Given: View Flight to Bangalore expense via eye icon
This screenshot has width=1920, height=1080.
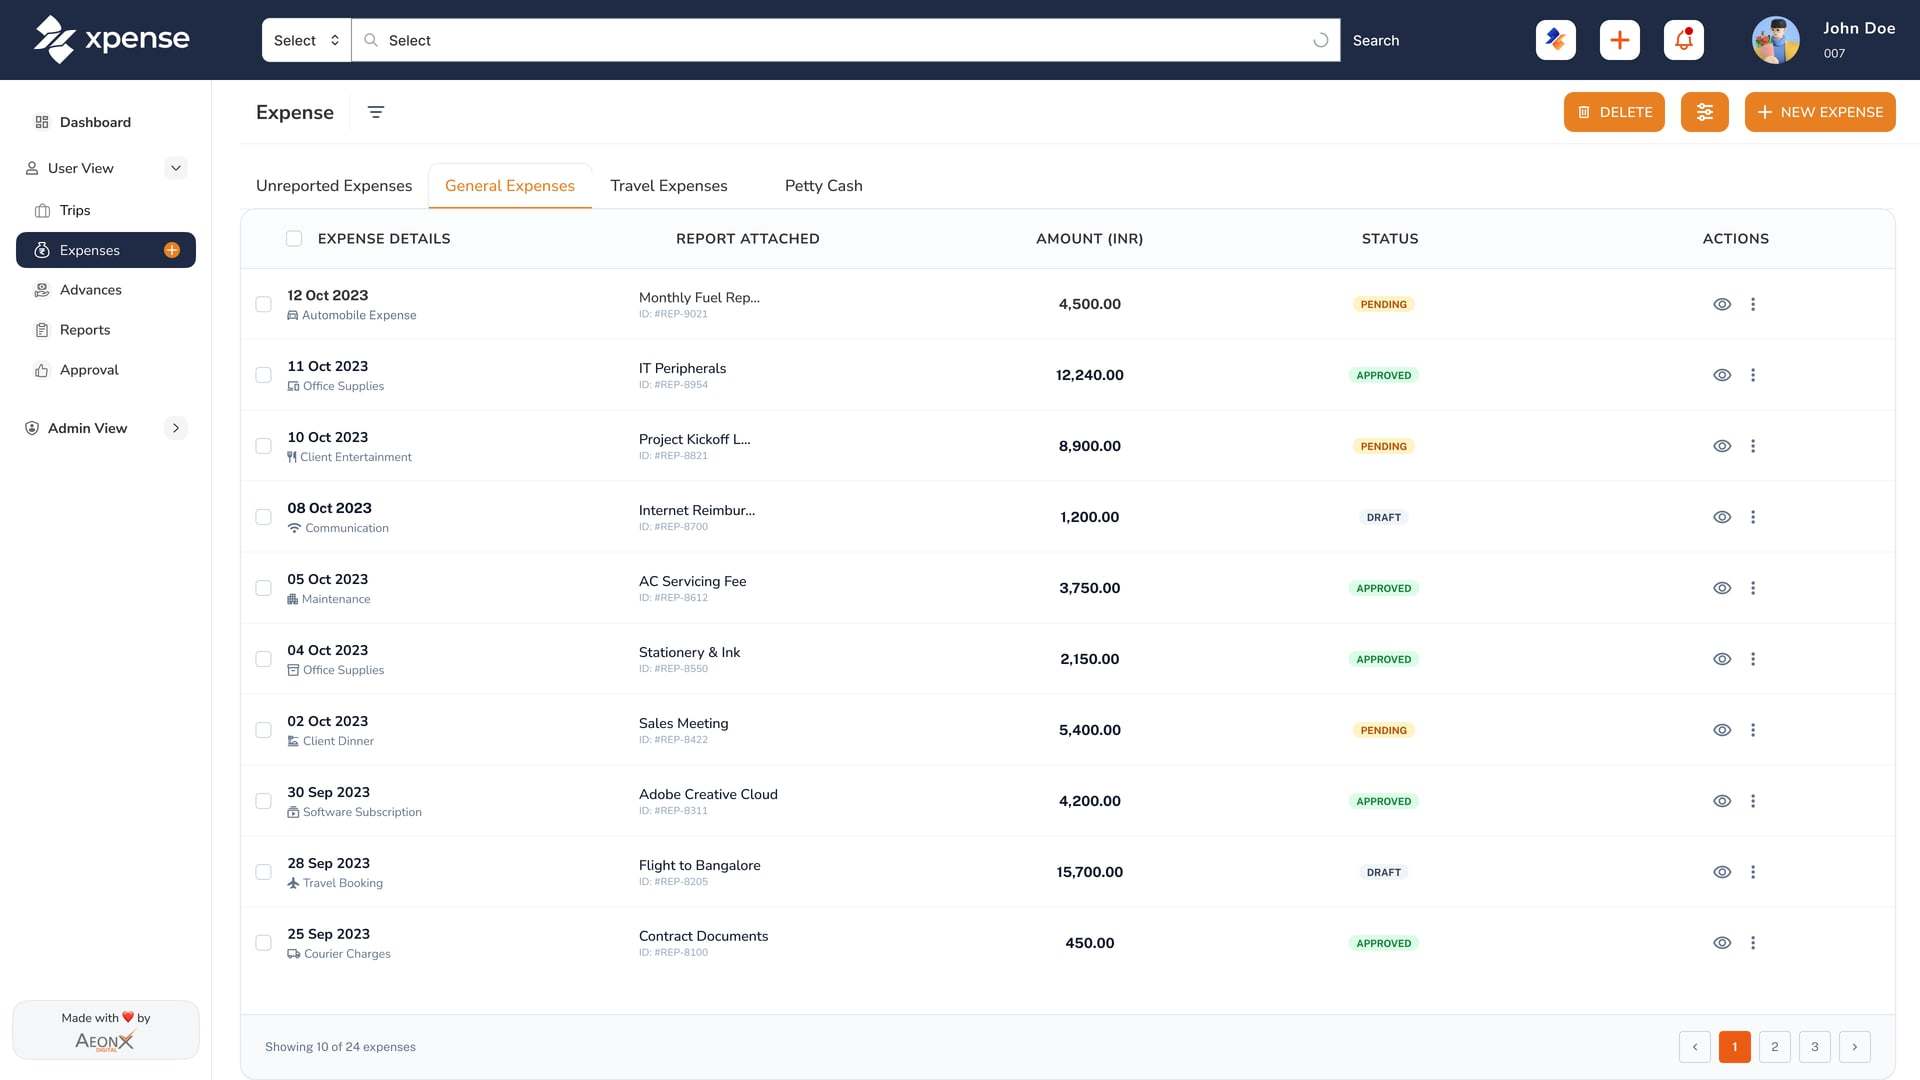Looking at the screenshot, I should click(x=1722, y=872).
